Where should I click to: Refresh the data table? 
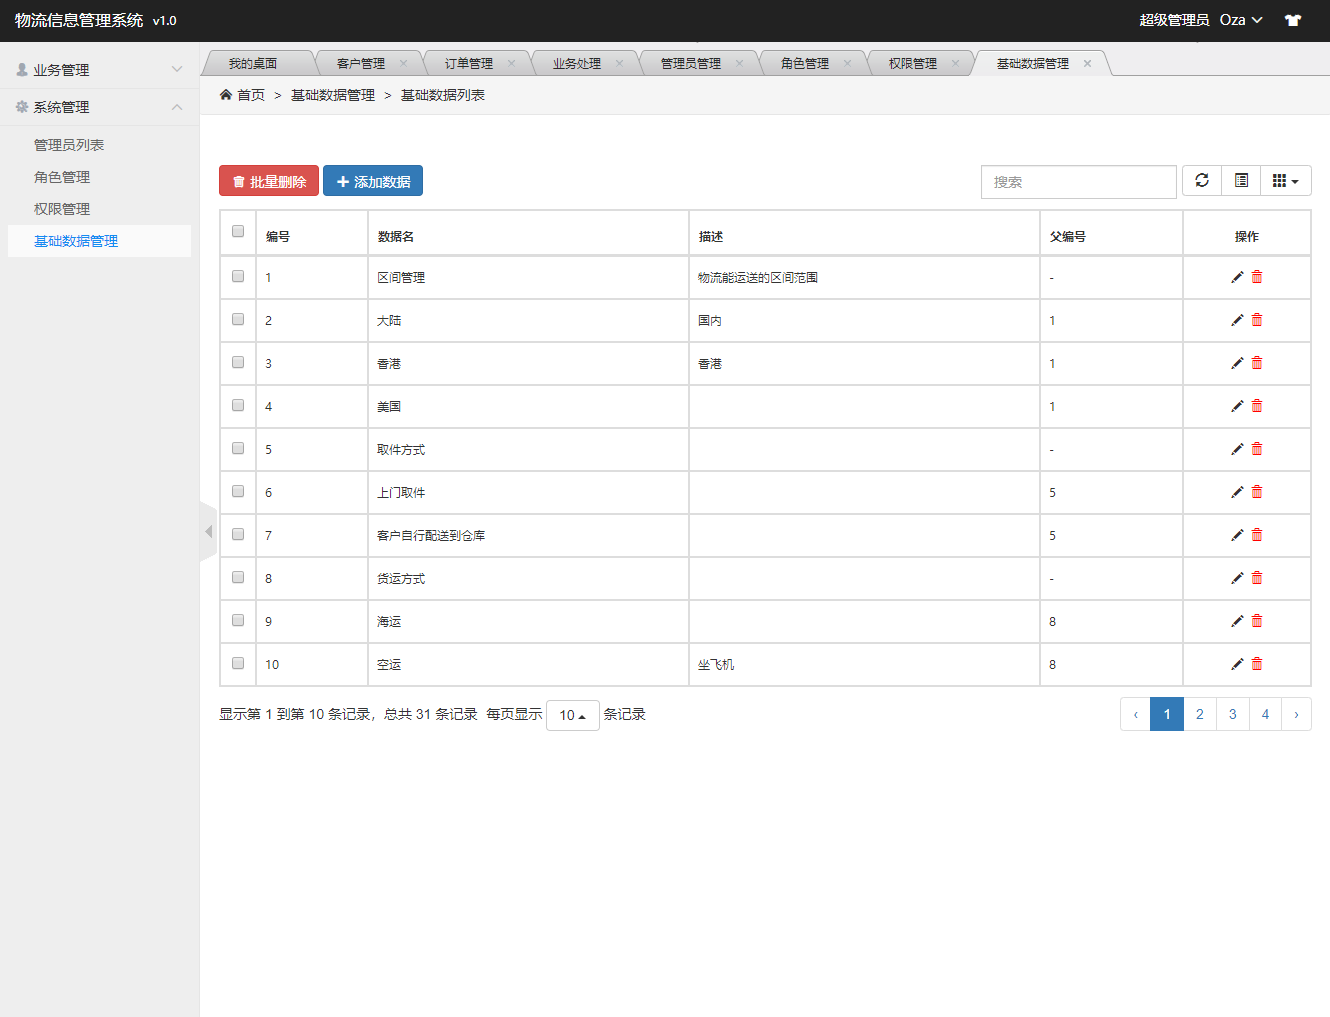coord(1202,181)
